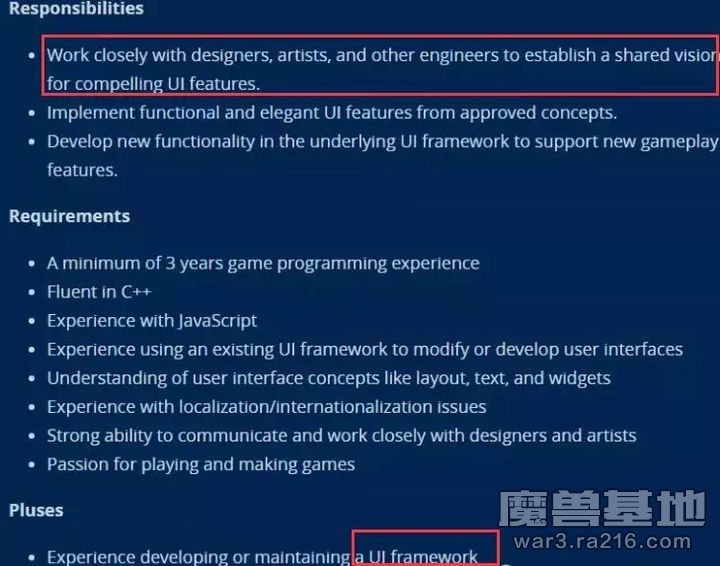
Task: Click the bullet point before "Fluent in C++"
Action: click(x=32, y=293)
